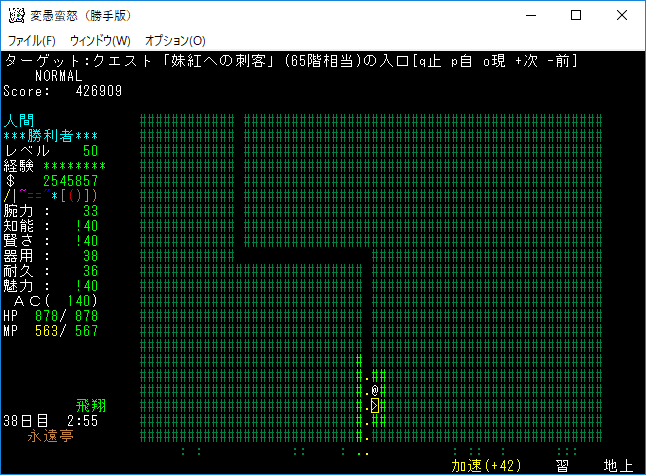
Task: Click the MP 563/567 readout
Action: 52,331
